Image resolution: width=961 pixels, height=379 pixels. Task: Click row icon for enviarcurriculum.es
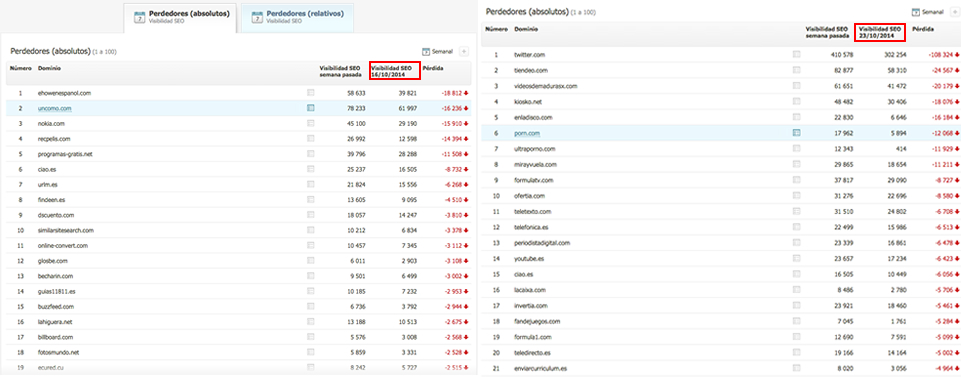796,369
